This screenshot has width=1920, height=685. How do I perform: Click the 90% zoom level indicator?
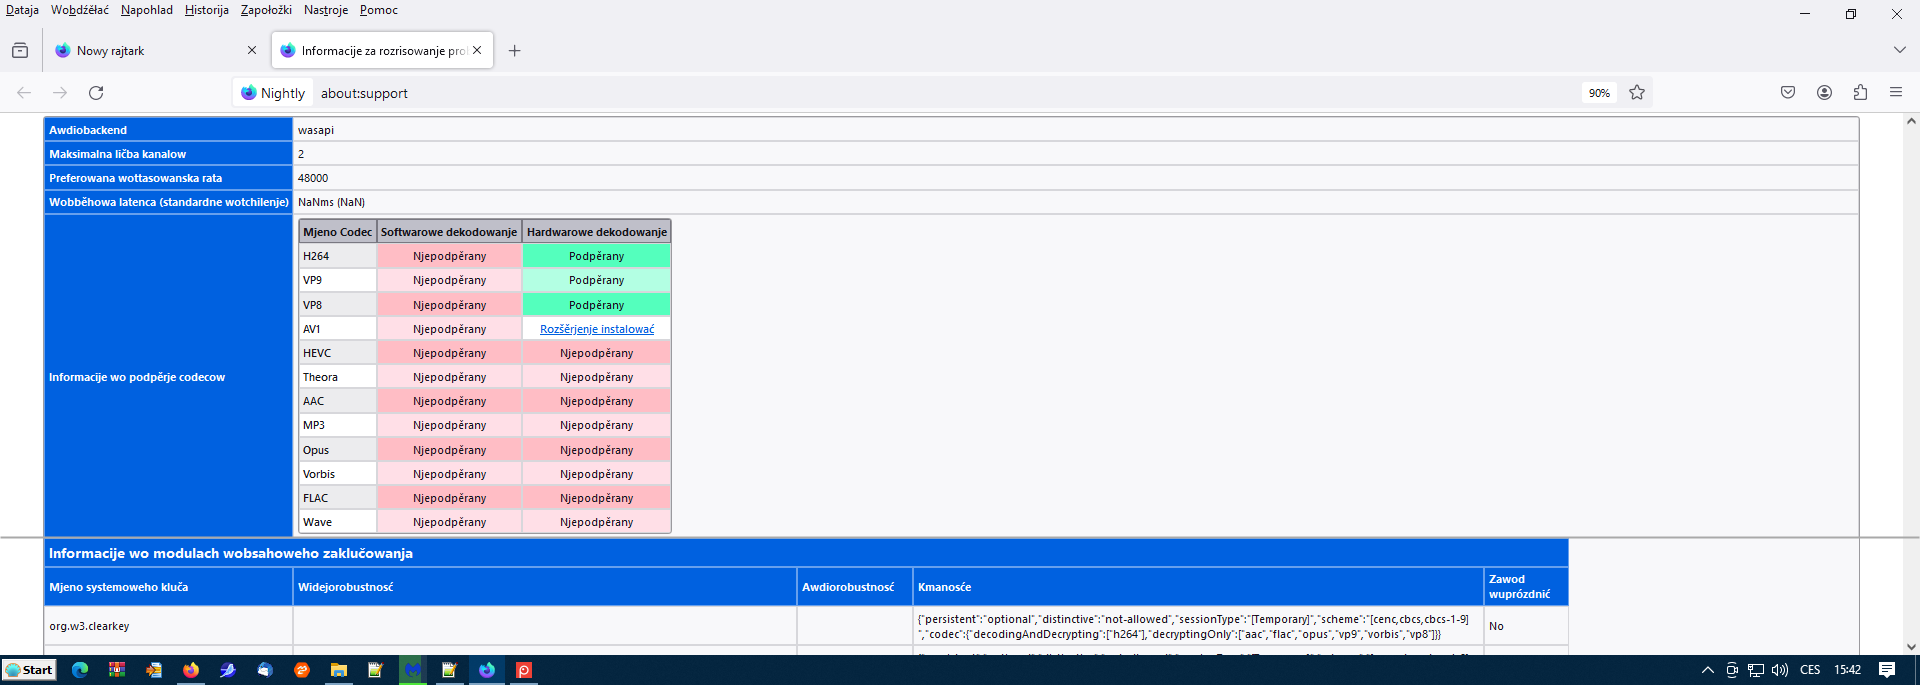tap(1599, 93)
